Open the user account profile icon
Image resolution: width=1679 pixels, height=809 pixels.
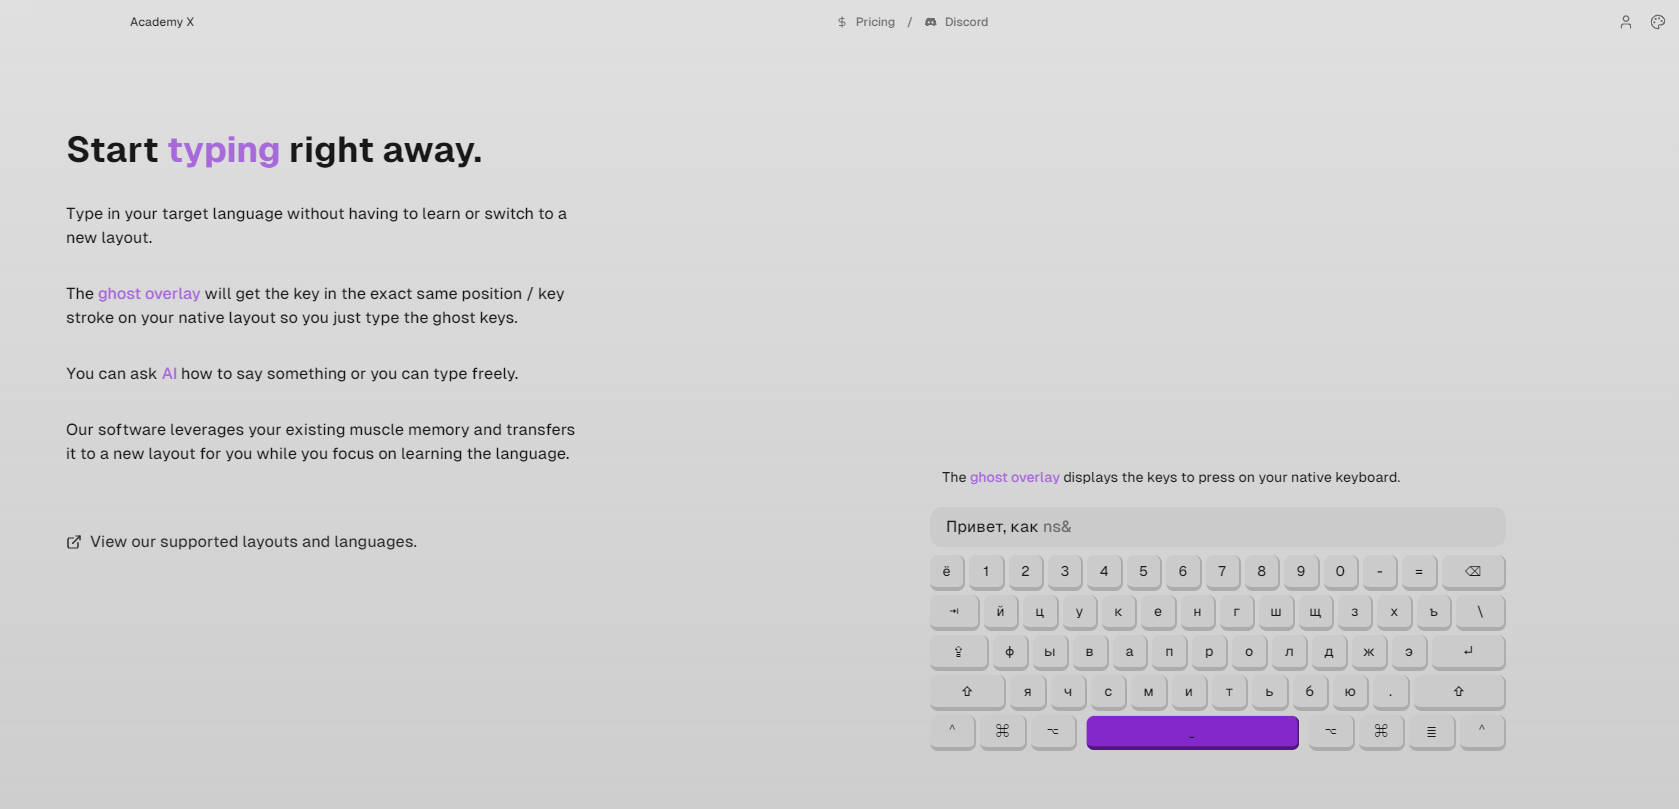click(1625, 22)
